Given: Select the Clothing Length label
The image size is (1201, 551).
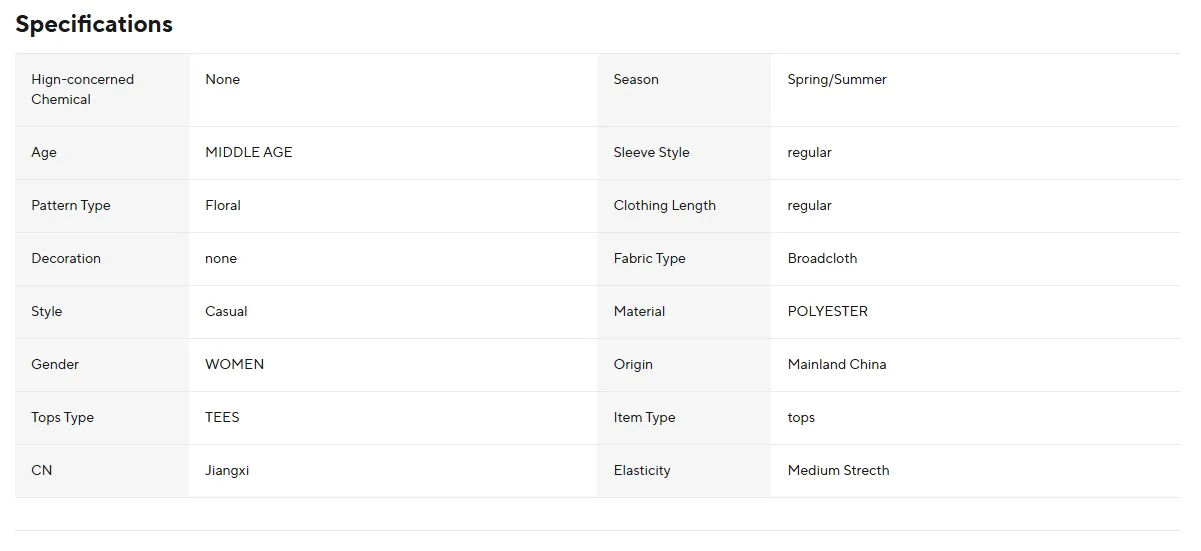Looking at the screenshot, I should (665, 206).
